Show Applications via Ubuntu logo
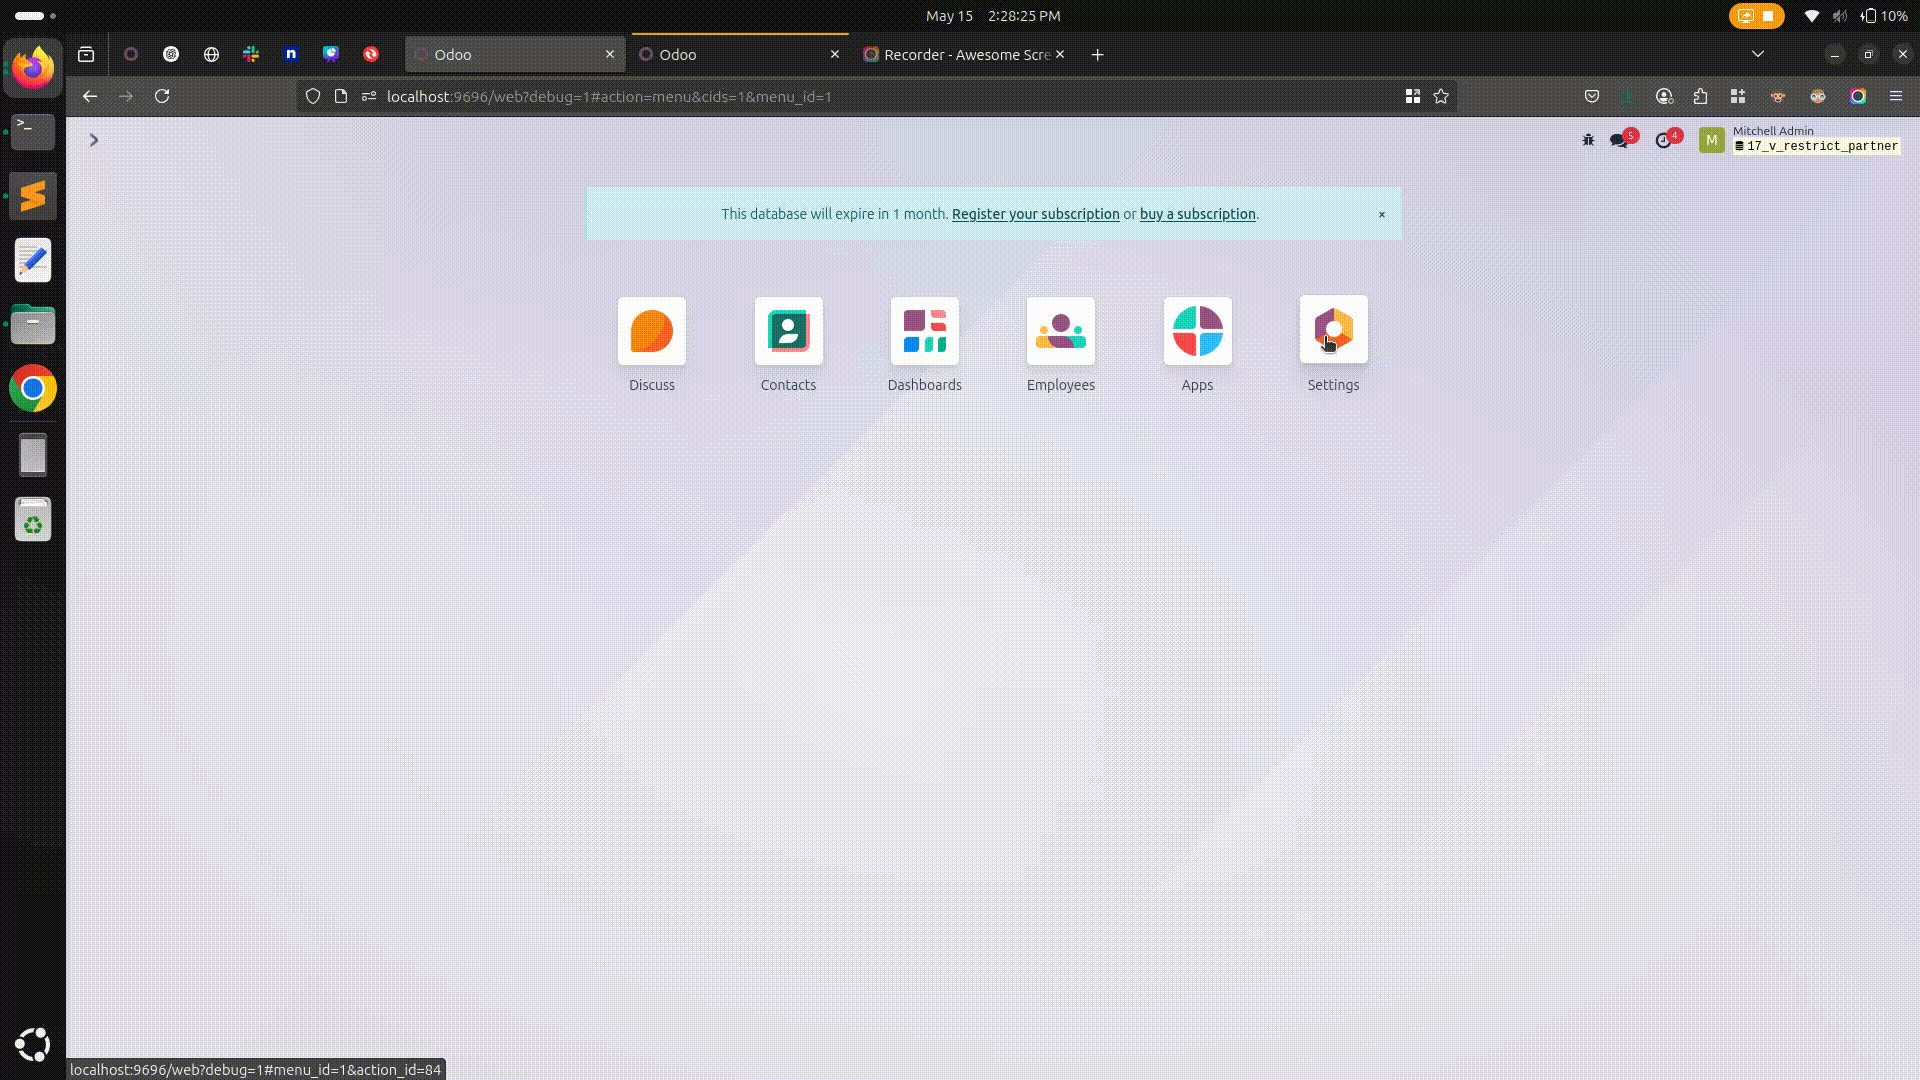This screenshot has height=1080, width=1920. (x=33, y=1045)
